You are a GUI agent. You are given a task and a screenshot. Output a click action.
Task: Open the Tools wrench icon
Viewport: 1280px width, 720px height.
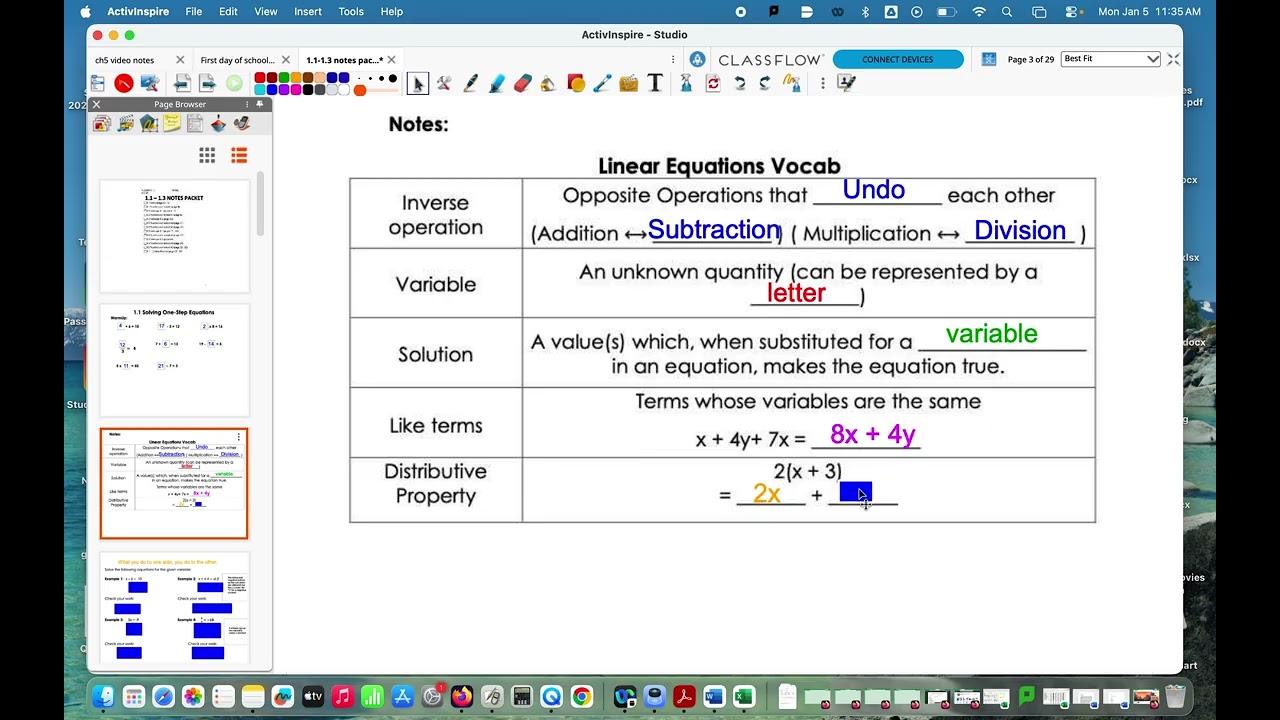click(x=444, y=84)
